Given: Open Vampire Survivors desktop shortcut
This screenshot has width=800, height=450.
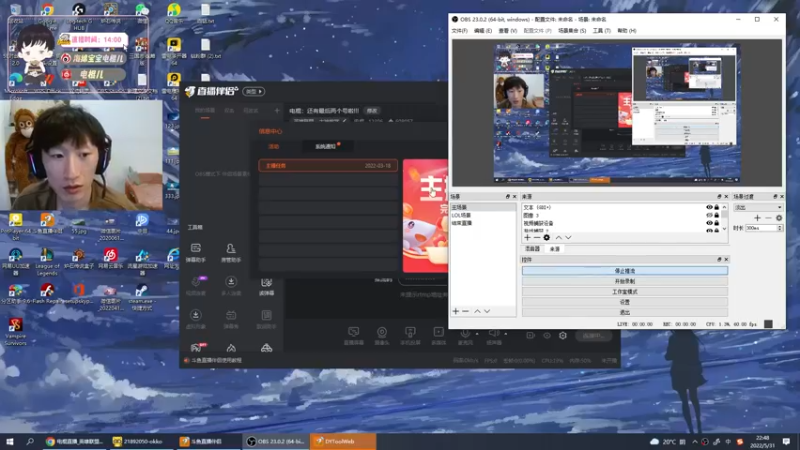Looking at the screenshot, I should pos(15,332).
